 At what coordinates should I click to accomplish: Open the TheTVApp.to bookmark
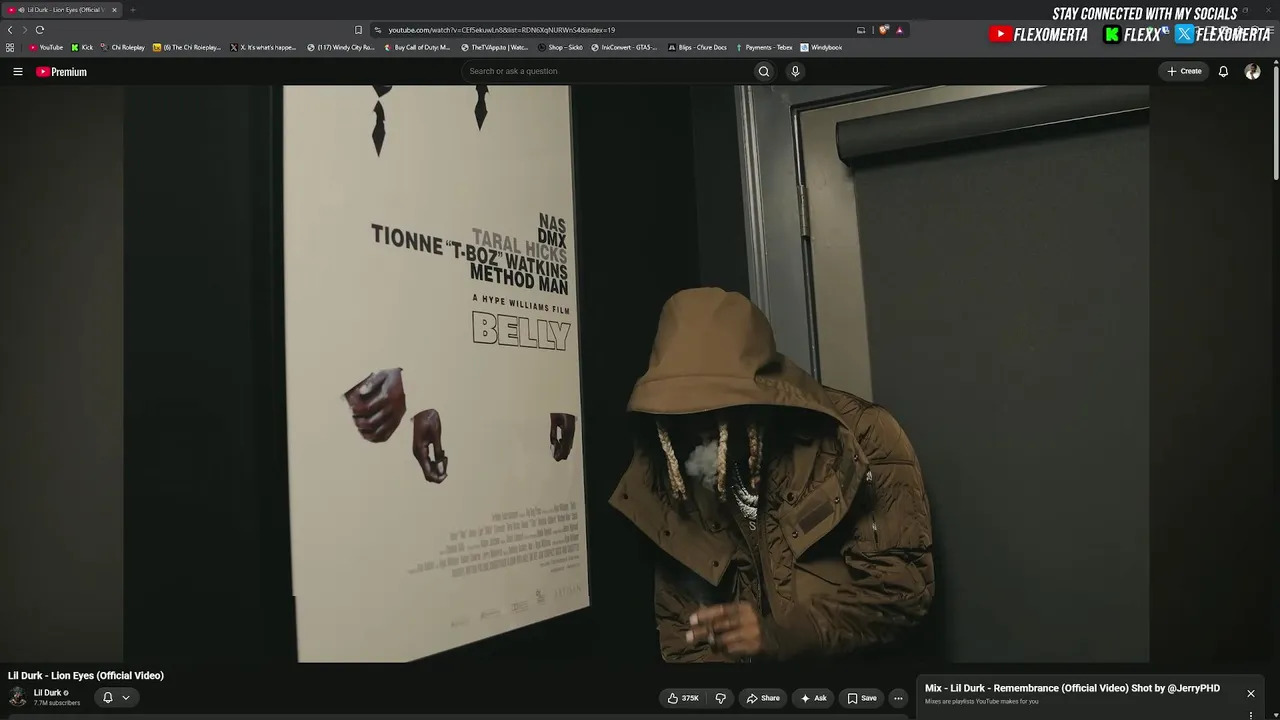coord(495,47)
